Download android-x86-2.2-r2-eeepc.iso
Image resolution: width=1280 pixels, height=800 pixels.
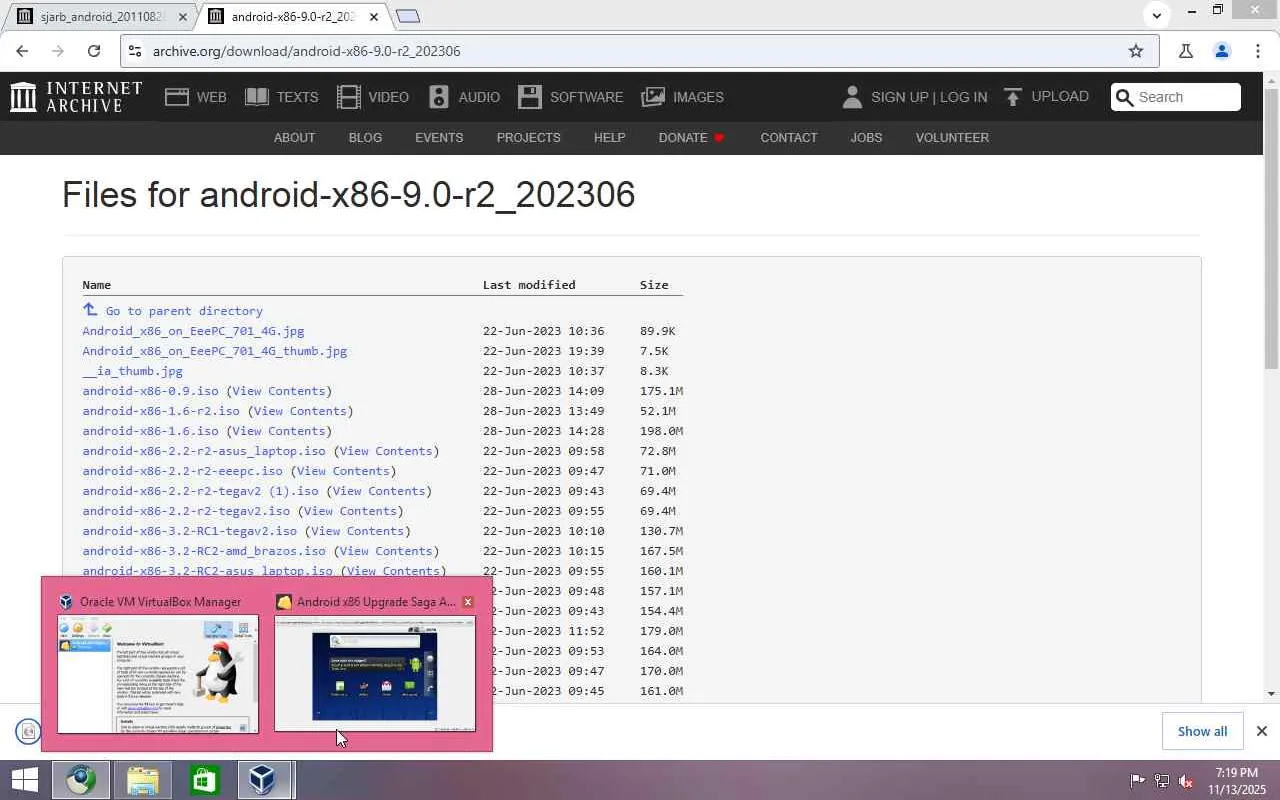183,471
